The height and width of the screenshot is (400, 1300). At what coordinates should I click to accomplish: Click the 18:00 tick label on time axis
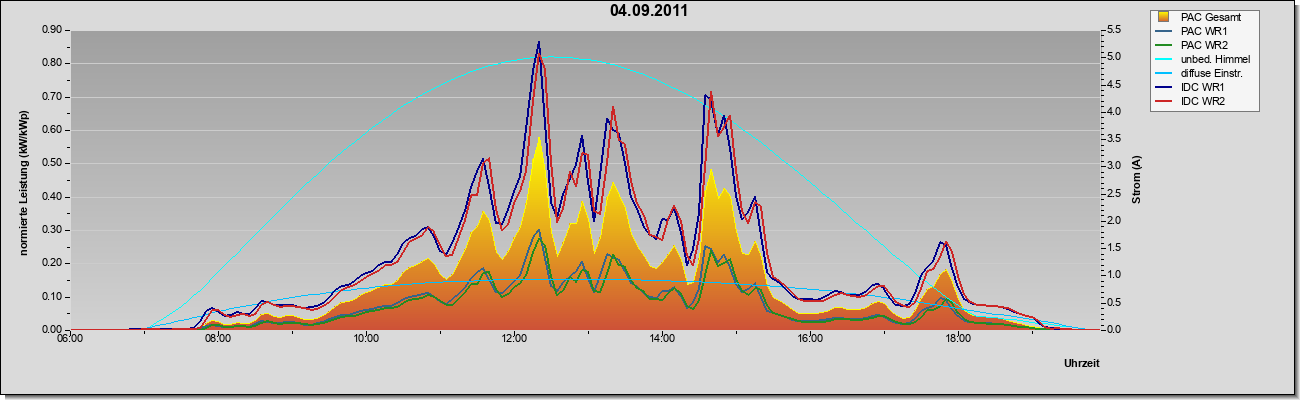958,338
